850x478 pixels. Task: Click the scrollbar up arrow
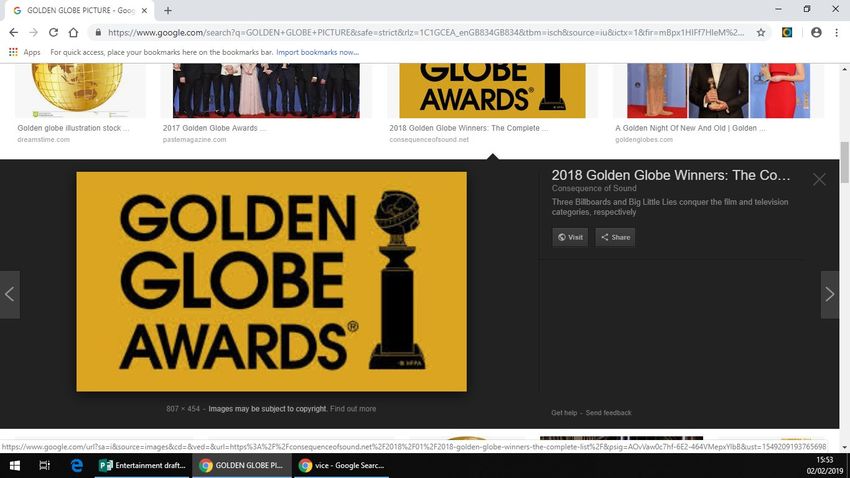(845, 69)
